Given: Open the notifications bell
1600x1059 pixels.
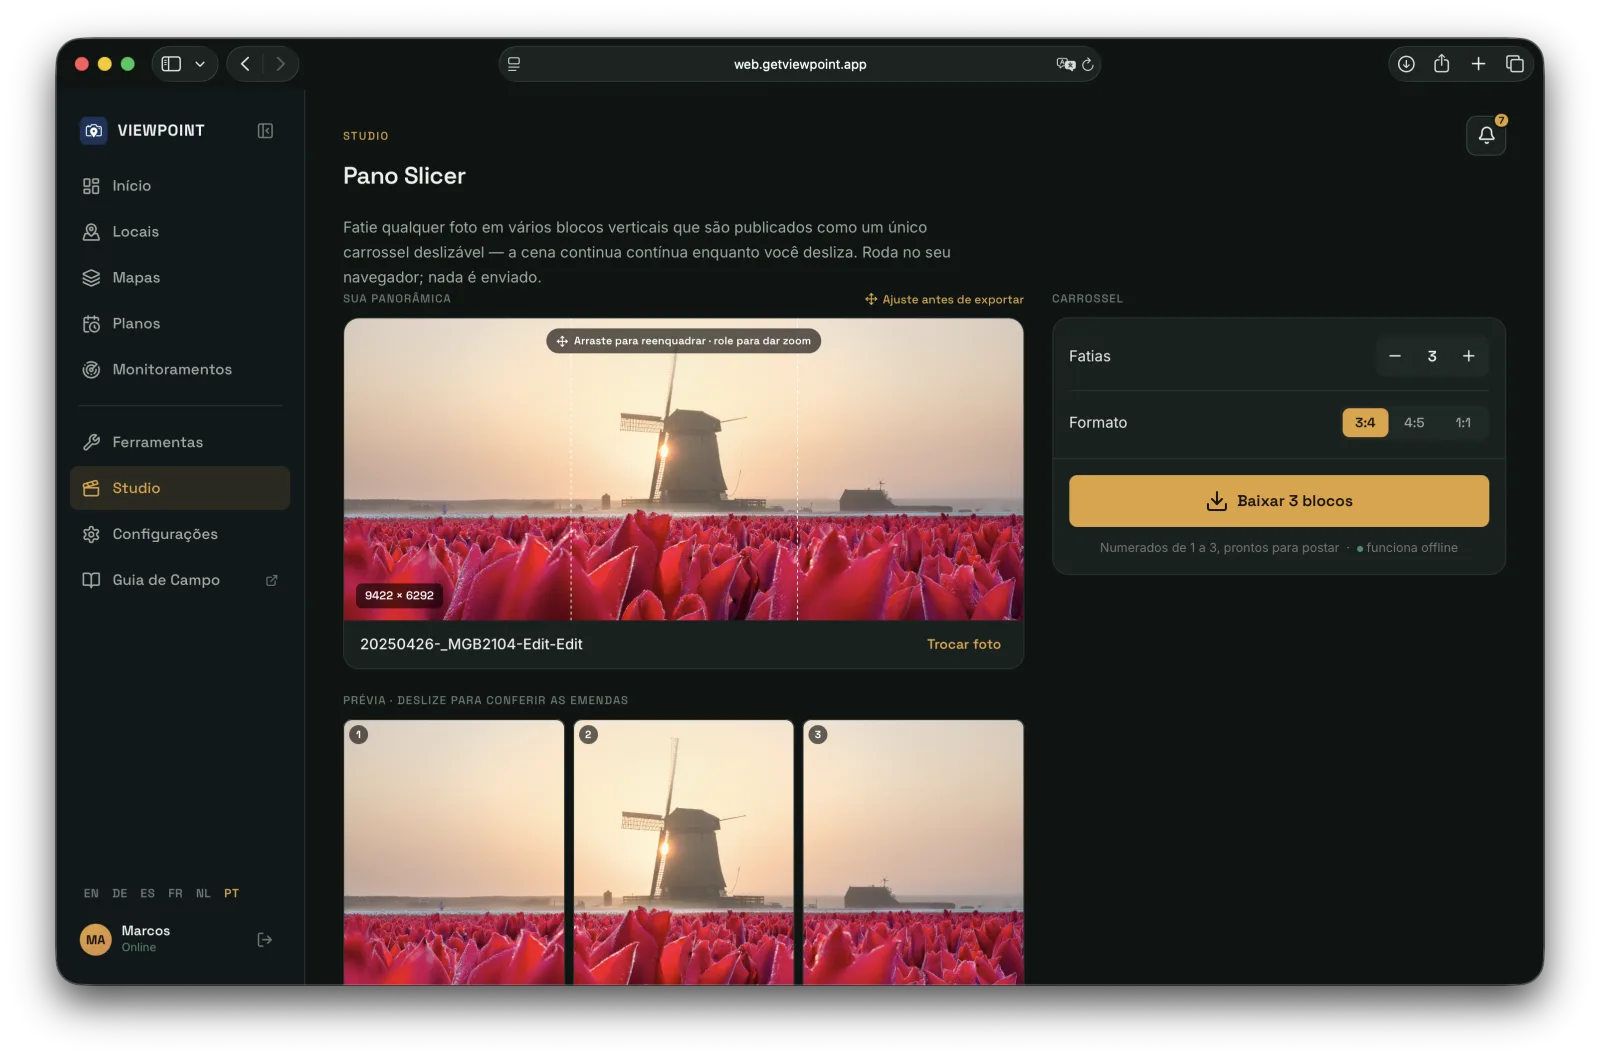Looking at the screenshot, I should (x=1486, y=135).
